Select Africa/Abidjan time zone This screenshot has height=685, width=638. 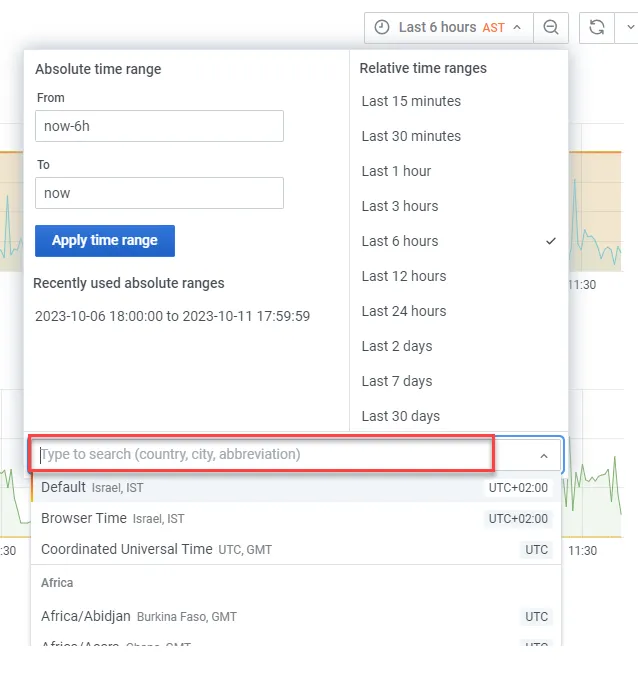click(296, 616)
